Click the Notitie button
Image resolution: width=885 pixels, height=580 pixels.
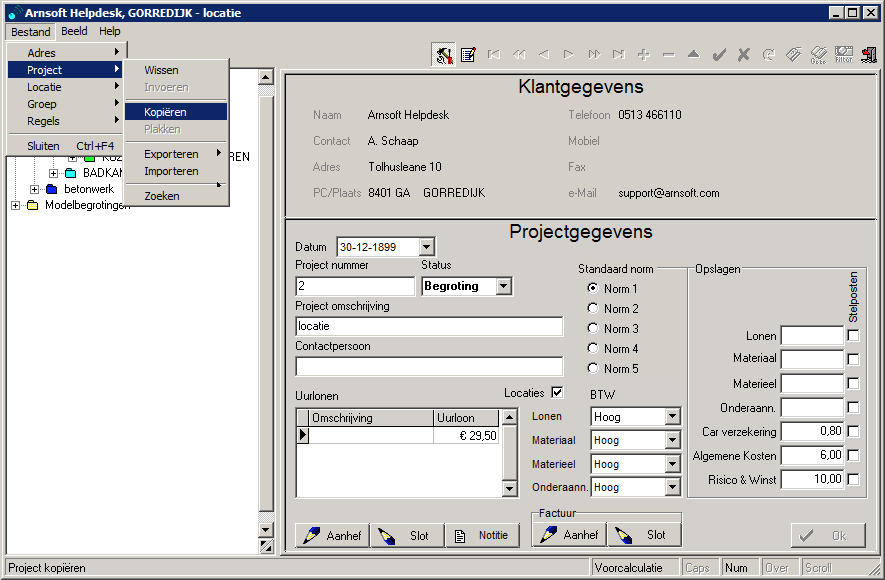[x=482, y=536]
